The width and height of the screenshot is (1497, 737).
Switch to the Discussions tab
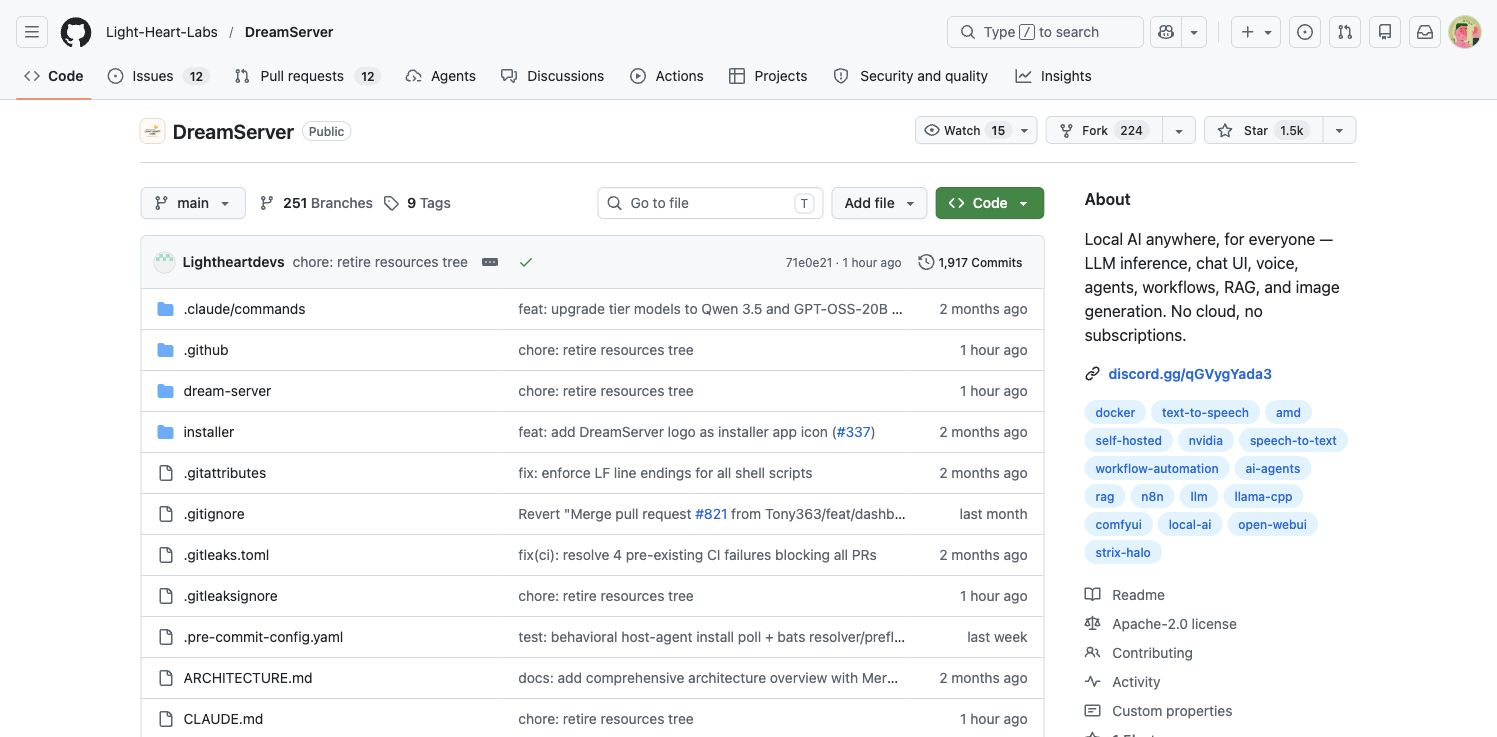(553, 76)
